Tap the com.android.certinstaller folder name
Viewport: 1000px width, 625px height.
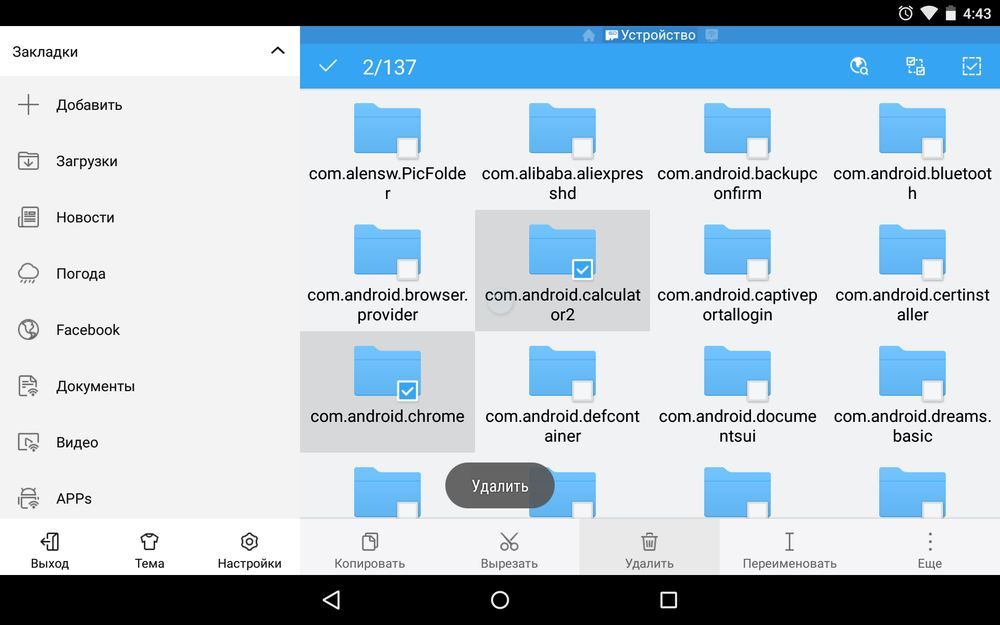(x=913, y=304)
